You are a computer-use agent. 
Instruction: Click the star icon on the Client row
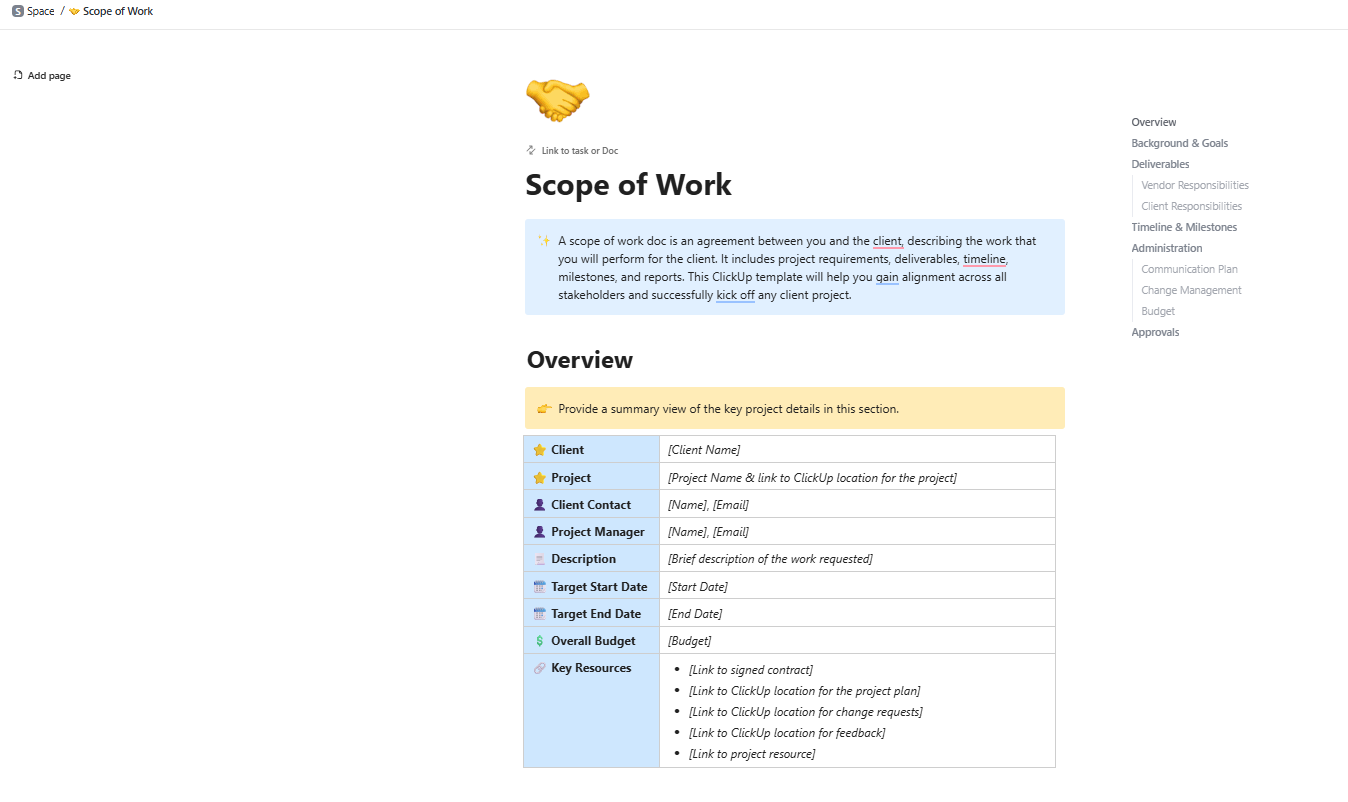(x=539, y=449)
